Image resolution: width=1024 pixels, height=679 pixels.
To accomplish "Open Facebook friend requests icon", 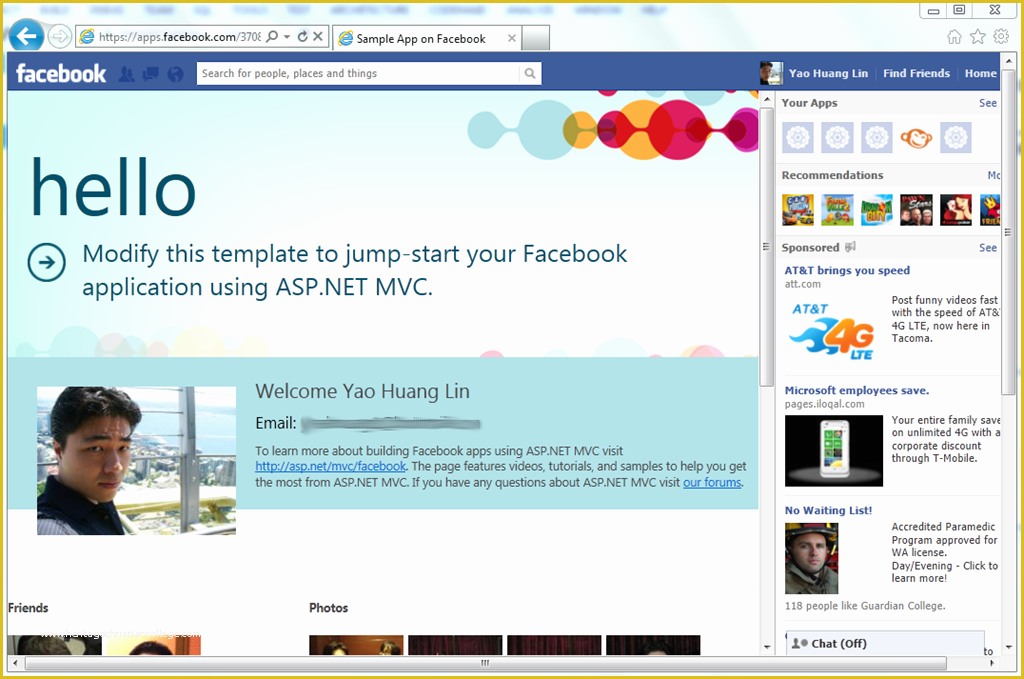I will tap(127, 74).
